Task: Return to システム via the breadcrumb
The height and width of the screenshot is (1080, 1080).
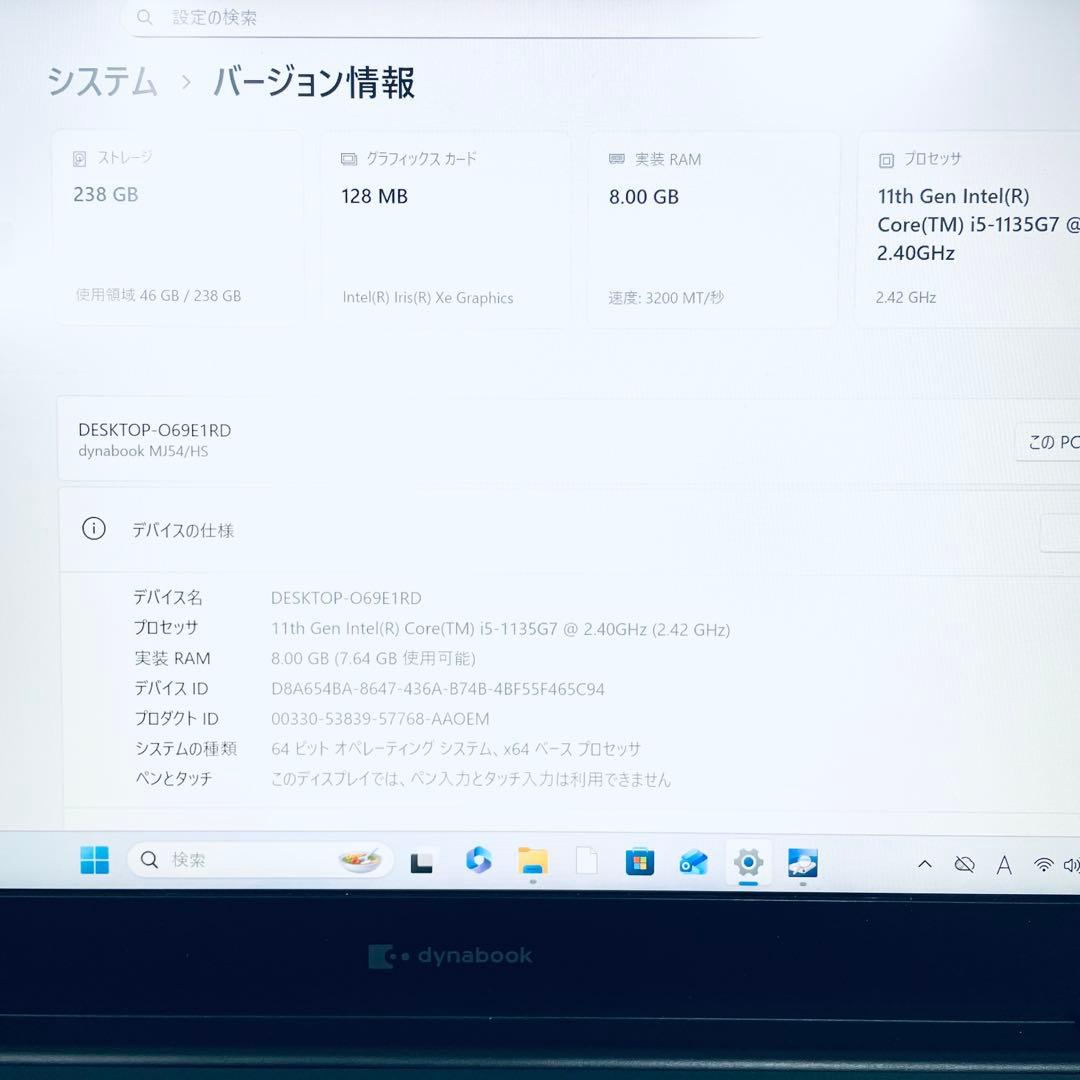Action: coord(100,84)
